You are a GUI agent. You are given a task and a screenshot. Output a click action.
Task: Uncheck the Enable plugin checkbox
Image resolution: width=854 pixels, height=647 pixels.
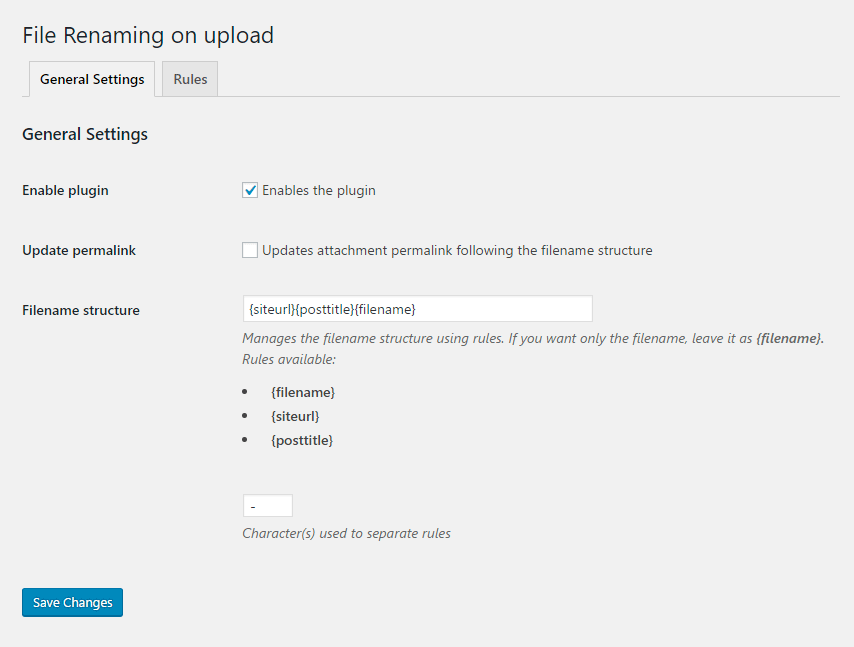coord(250,190)
